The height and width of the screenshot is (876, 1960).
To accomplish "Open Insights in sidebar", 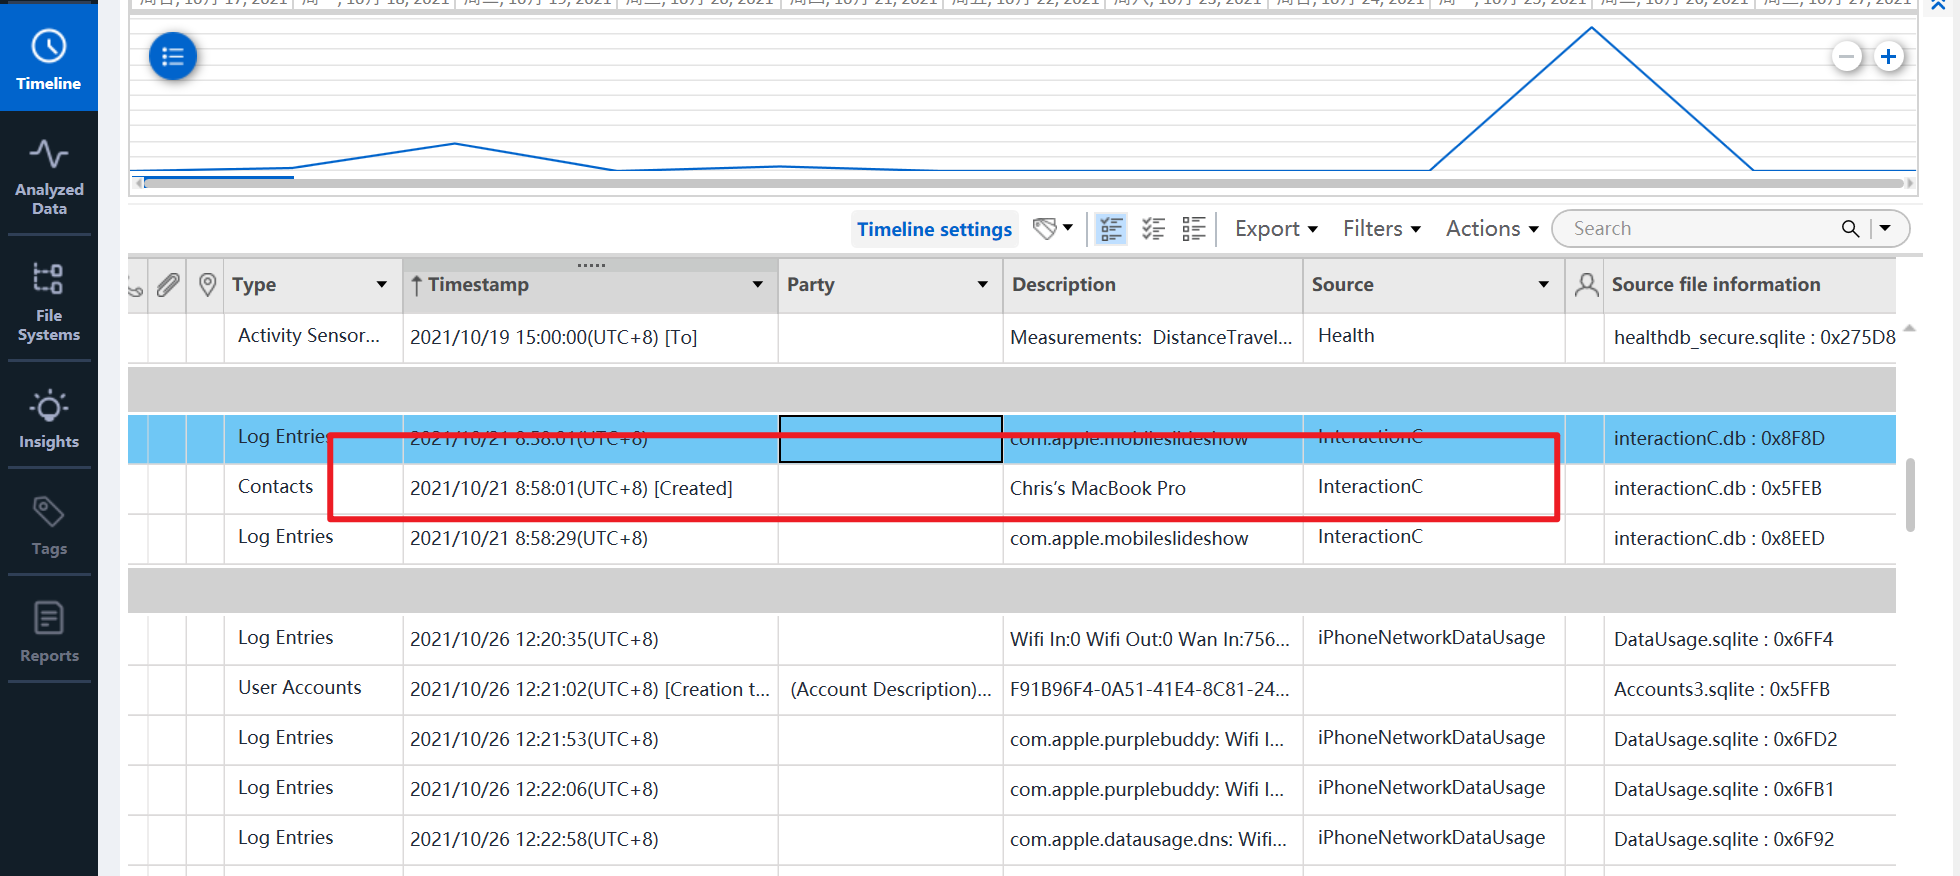I will [x=48, y=420].
